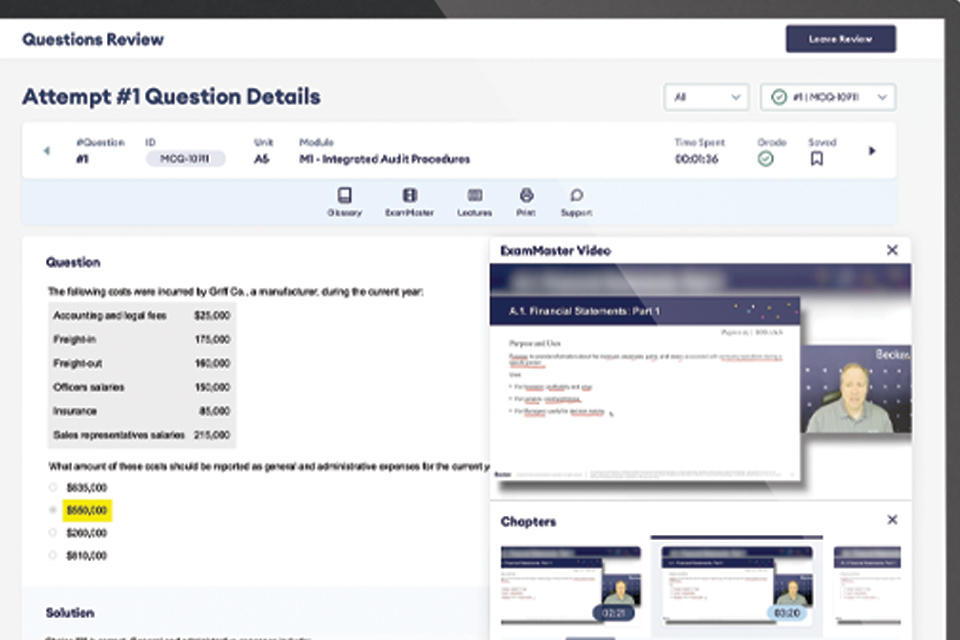Click the instructor webcam video inset

(x=856, y=390)
